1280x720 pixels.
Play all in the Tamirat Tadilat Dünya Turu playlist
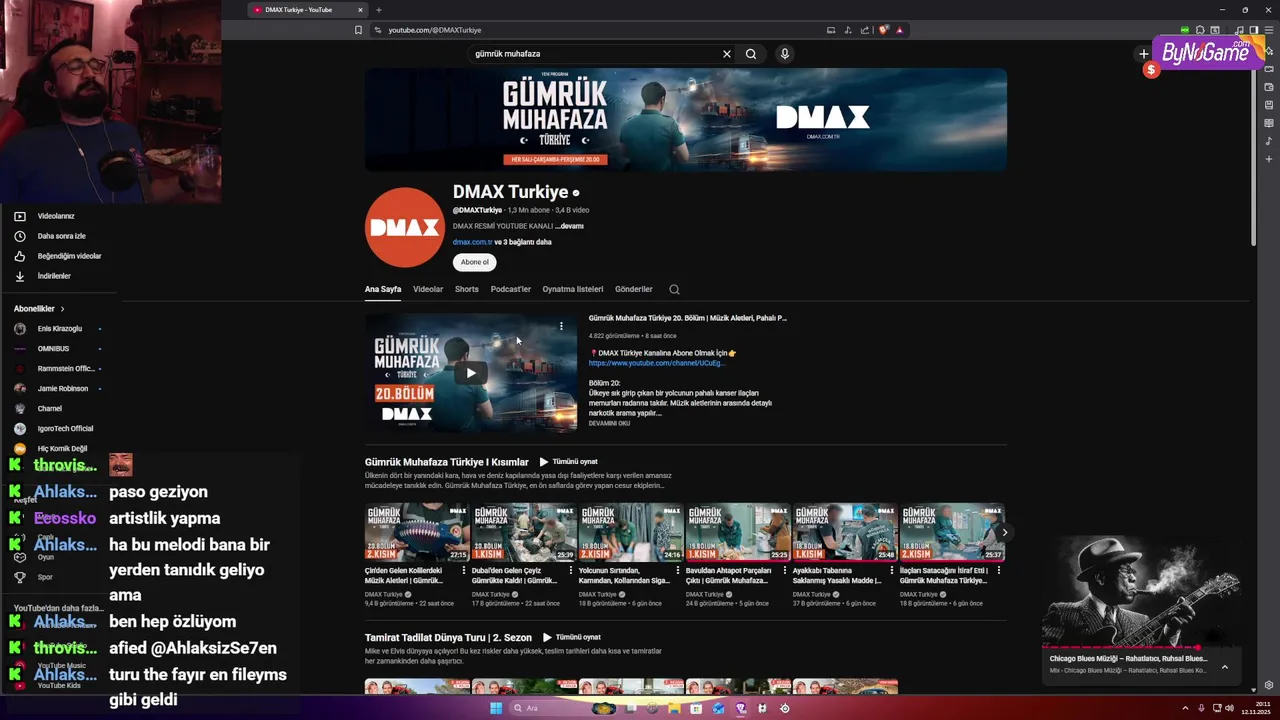pos(573,637)
